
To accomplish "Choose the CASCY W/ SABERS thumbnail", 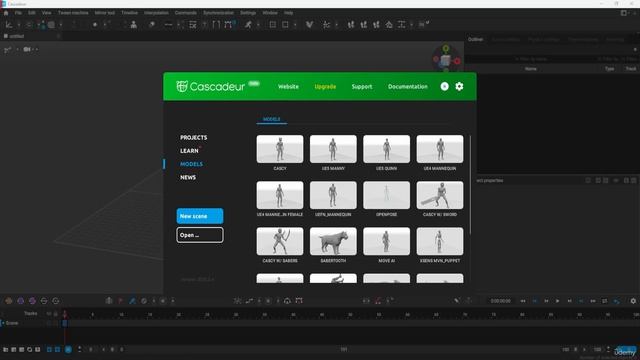I will pyautogui.click(x=280, y=241).
